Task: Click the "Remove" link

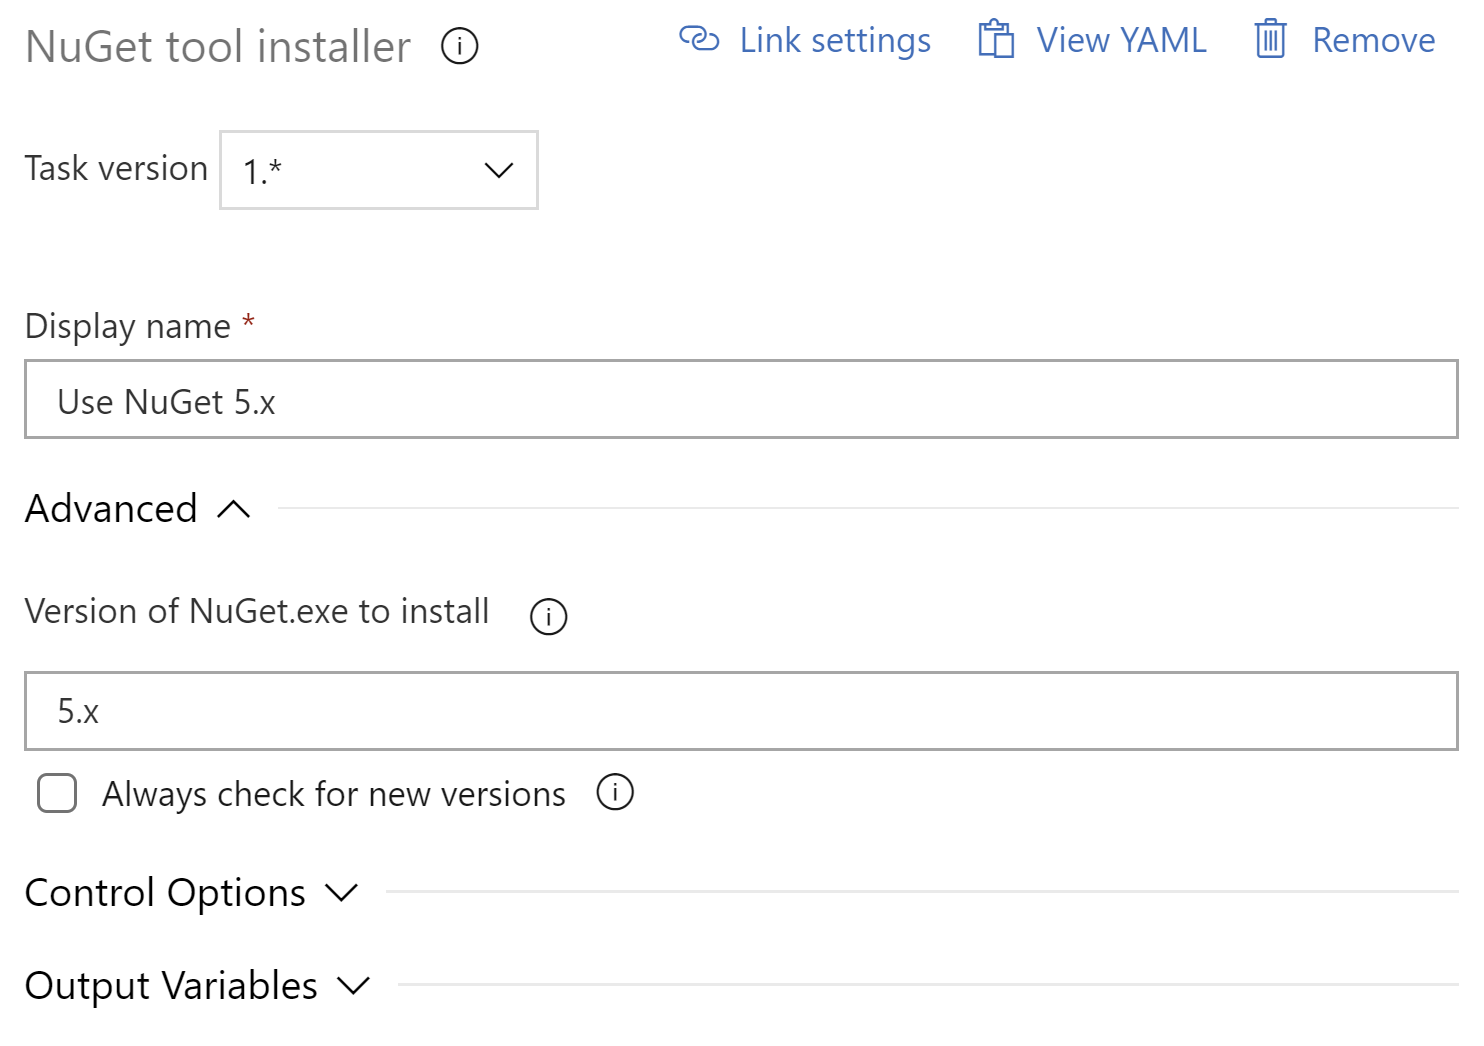Action: [x=1373, y=40]
